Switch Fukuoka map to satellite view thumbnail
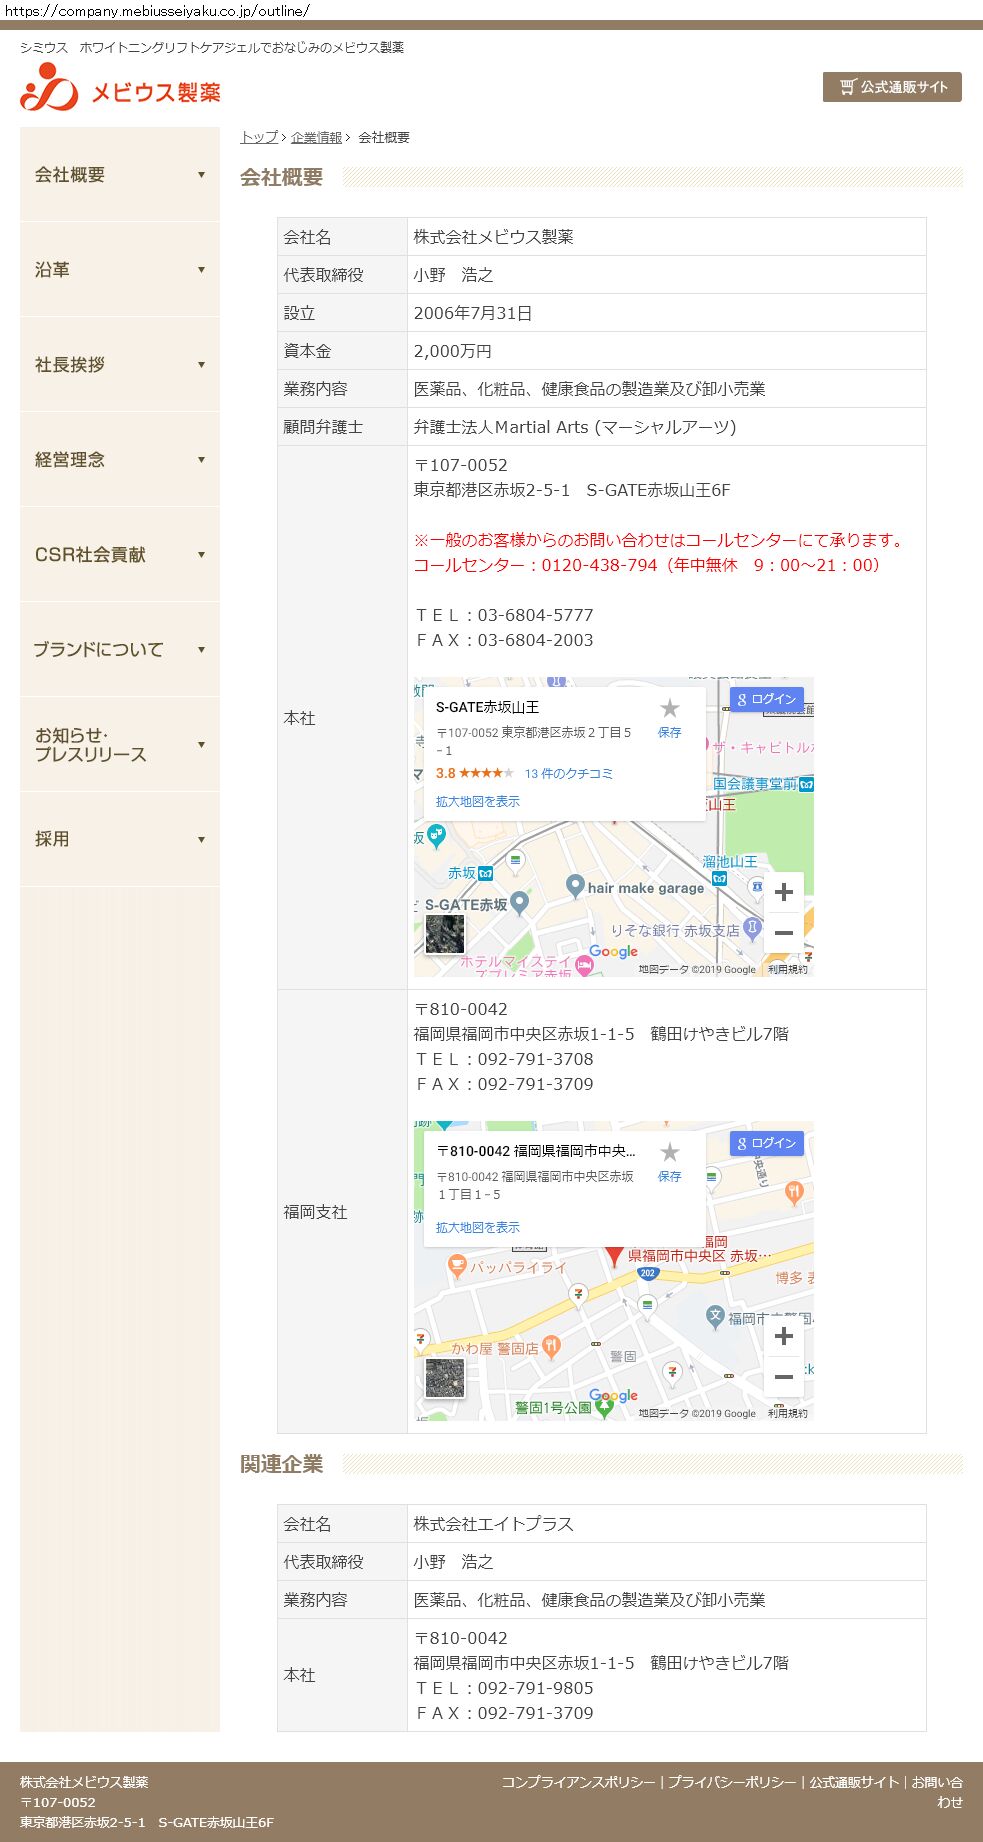 [x=445, y=1378]
